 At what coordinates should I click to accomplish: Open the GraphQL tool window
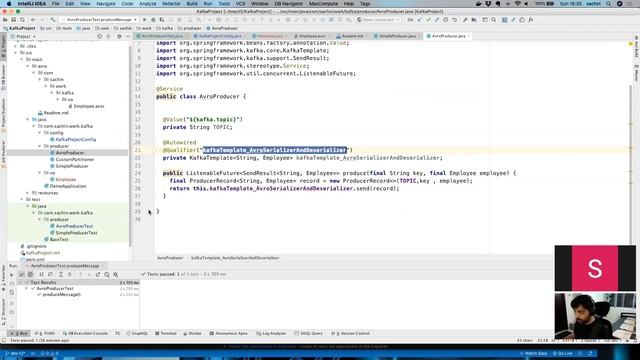[138, 333]
